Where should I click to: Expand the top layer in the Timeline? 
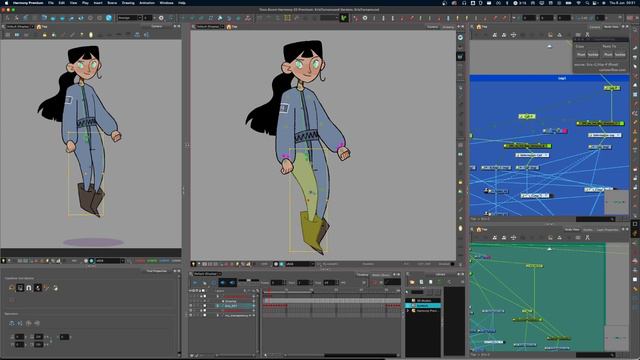(x=218, y=296)
